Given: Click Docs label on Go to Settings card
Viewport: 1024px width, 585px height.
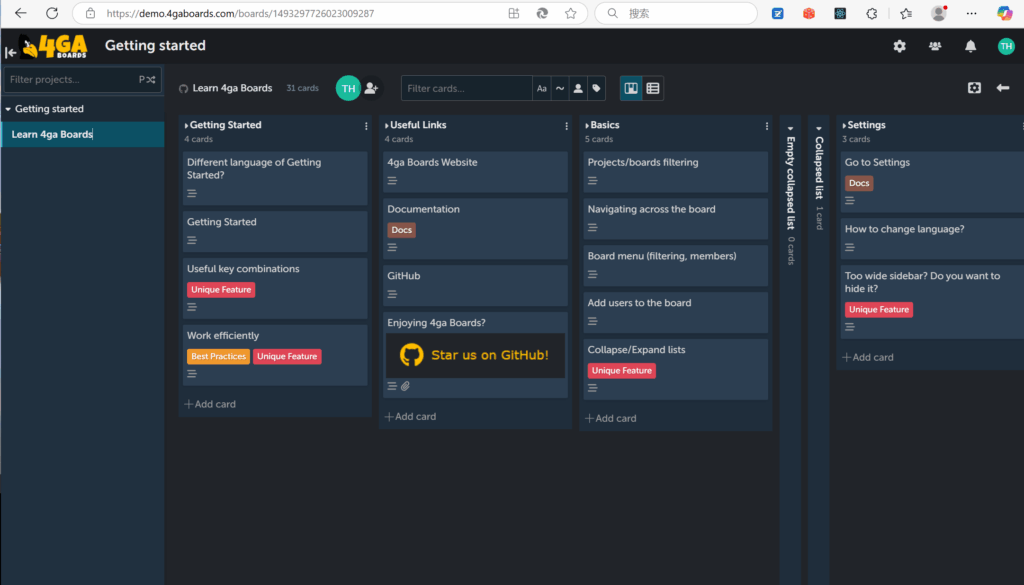Looking at the screenshot, I should click(859, 183).
